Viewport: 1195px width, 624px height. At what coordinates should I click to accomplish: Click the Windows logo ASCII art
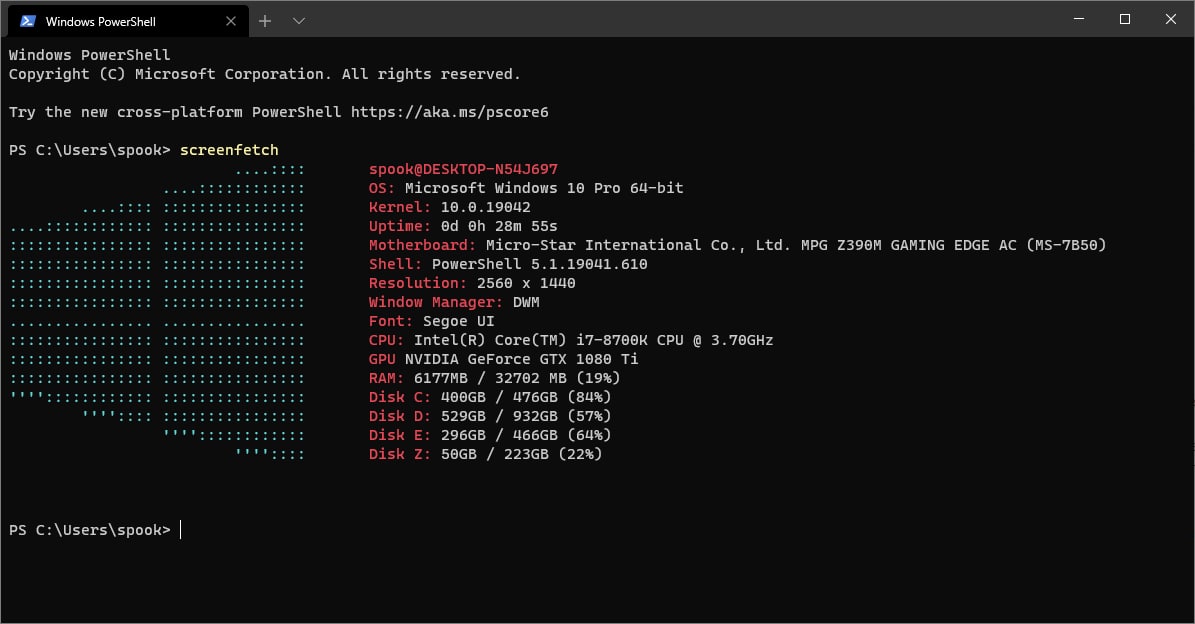coord(157,312)
